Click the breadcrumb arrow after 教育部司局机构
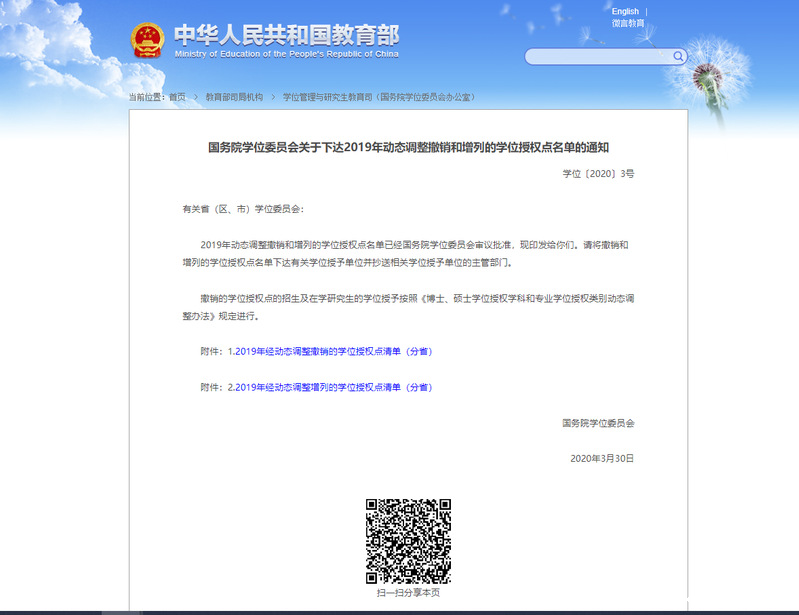This screenshot has height=615, width=799. click(273, 97)
